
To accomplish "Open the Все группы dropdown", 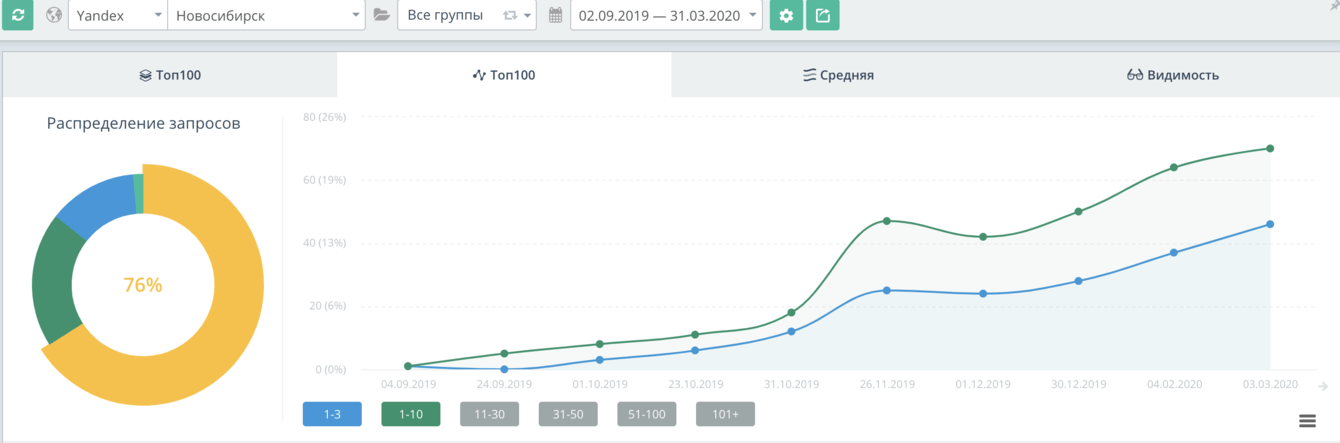I will [x=466, y=15].
